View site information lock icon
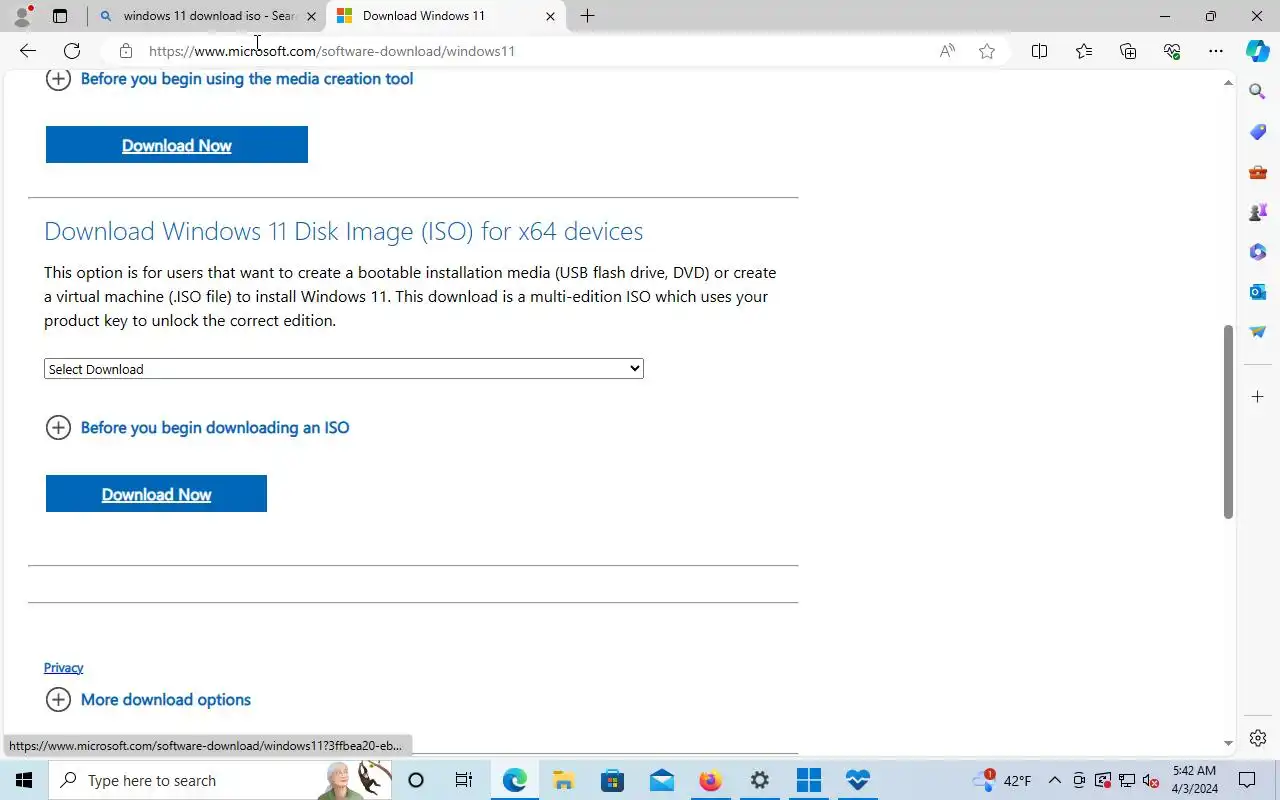 (125, 51)
